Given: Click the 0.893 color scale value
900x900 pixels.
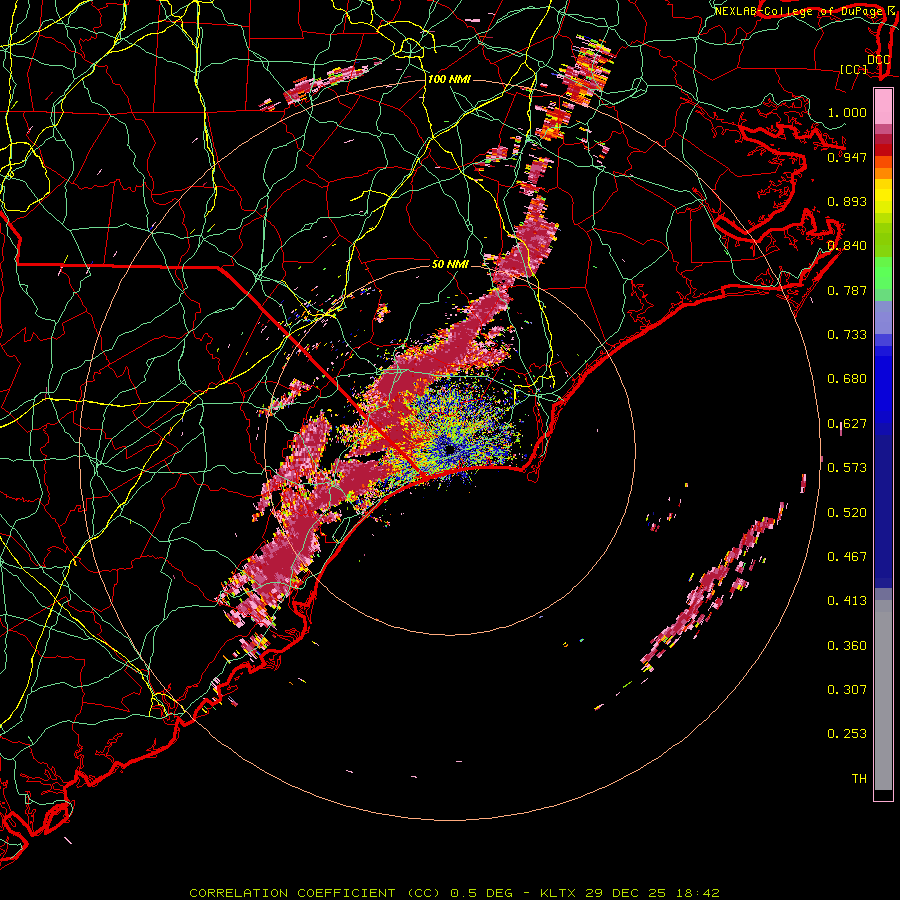Looking at the screenshot, I should pyautogui.click(x=847, y=201).
